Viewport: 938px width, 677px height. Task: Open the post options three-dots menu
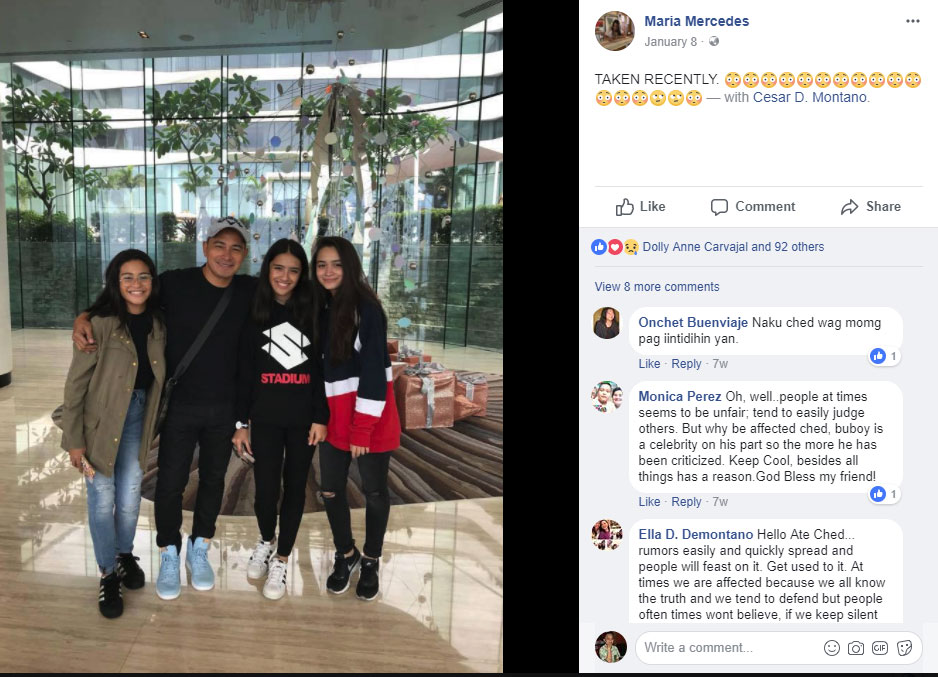[912, 22]
